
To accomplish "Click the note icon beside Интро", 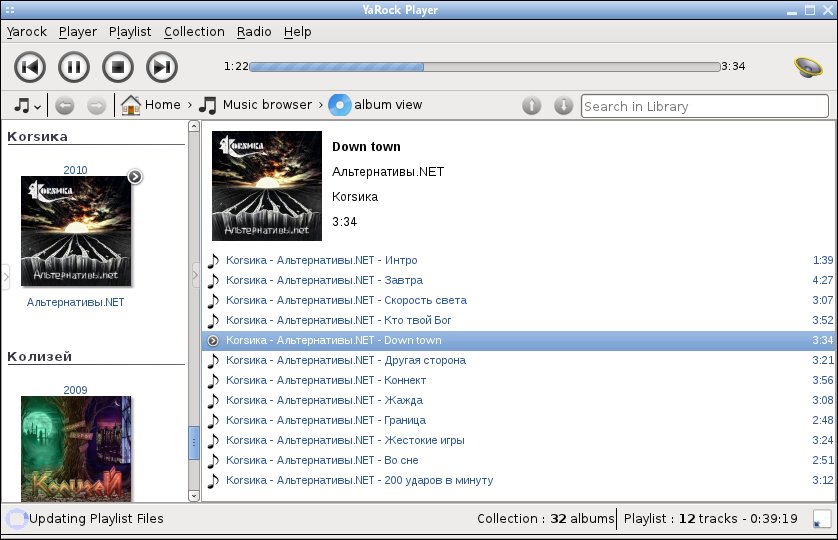I will click(213, 261).
